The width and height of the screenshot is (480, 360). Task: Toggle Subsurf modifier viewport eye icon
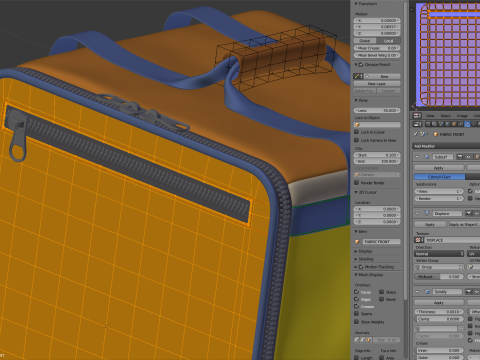click(468, 157)
